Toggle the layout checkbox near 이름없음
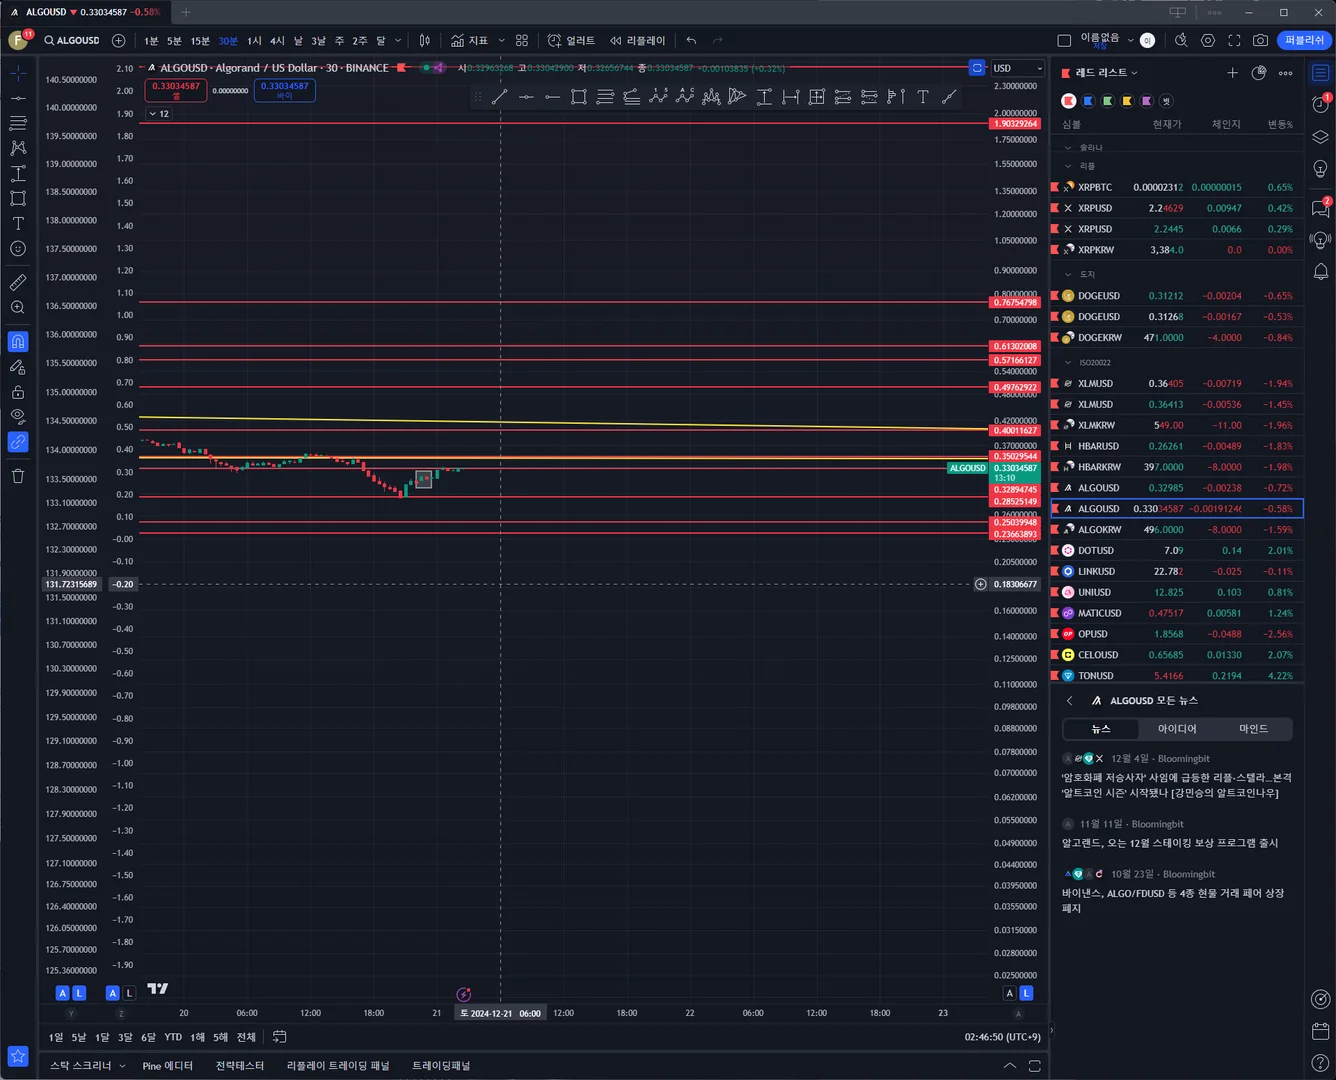 pos(1064,40)
